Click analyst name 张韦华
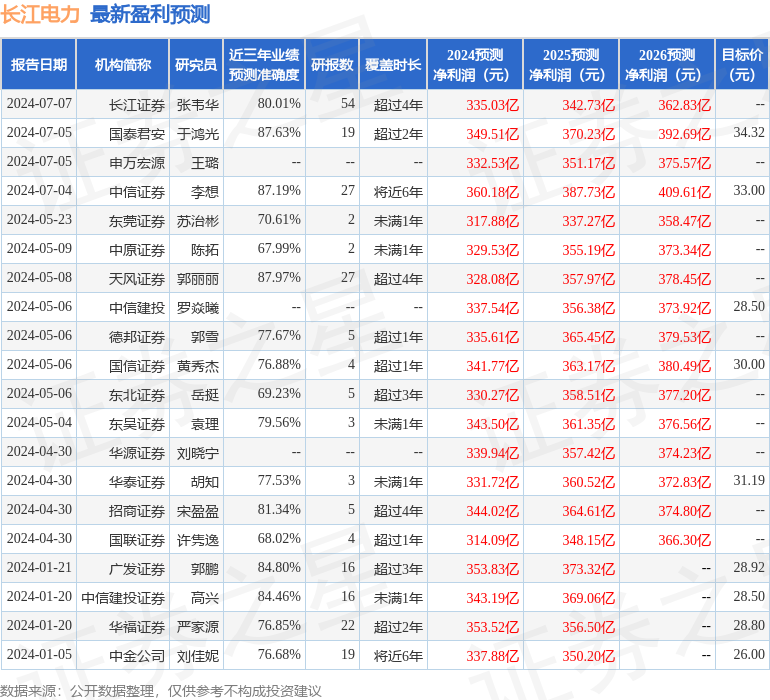 (198, 105)
